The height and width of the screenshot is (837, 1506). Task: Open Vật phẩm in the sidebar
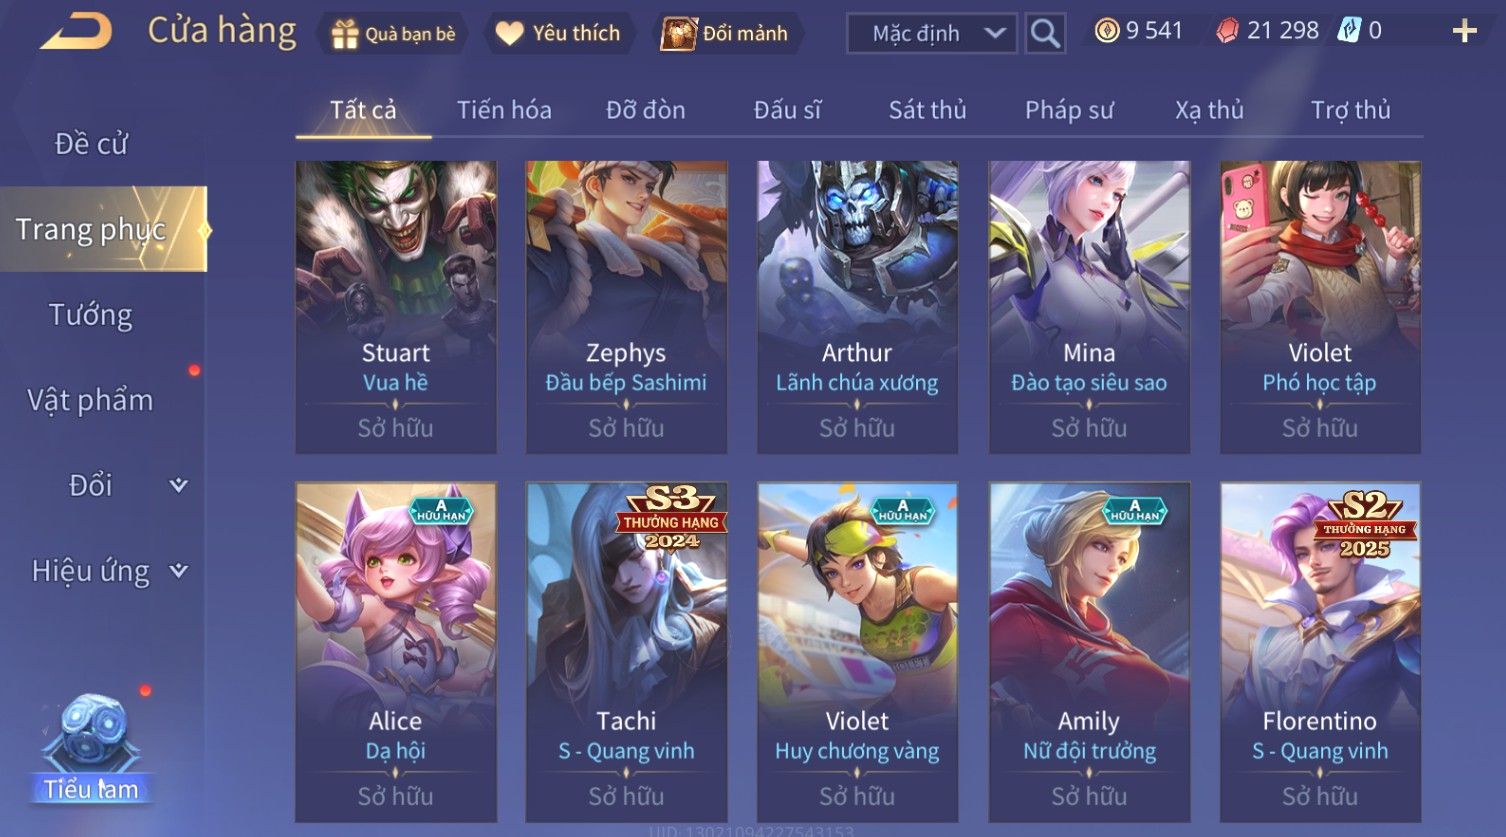[90, 400]
